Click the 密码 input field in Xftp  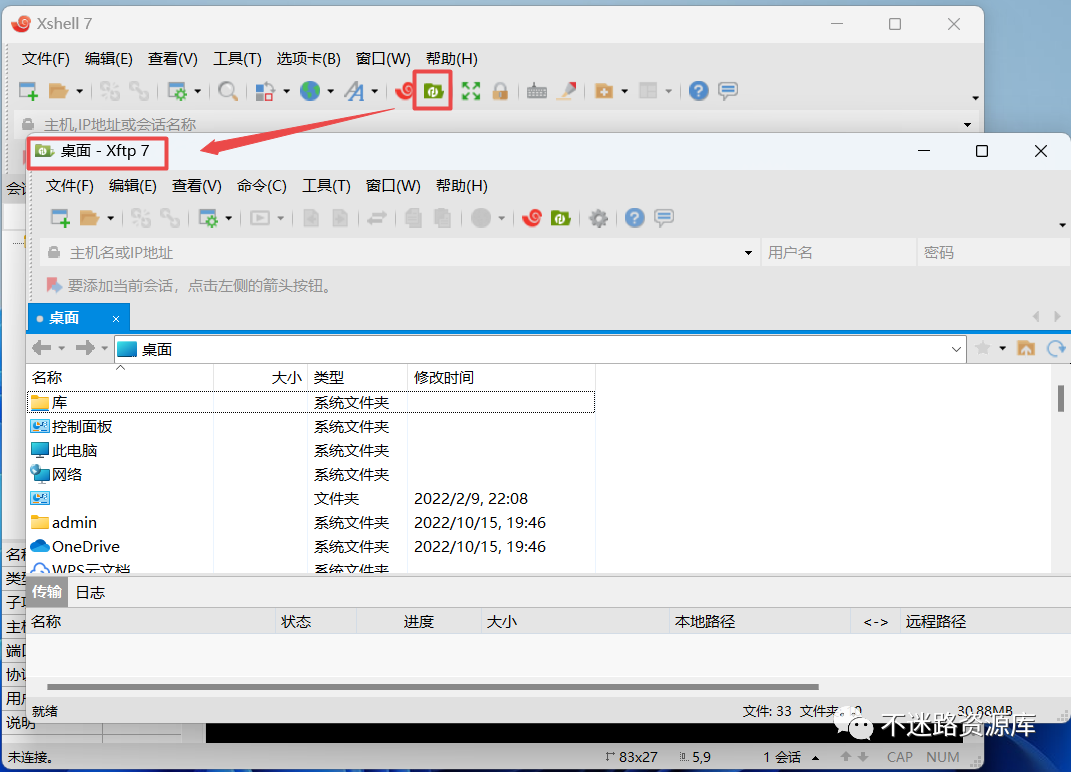coord(994,253)
